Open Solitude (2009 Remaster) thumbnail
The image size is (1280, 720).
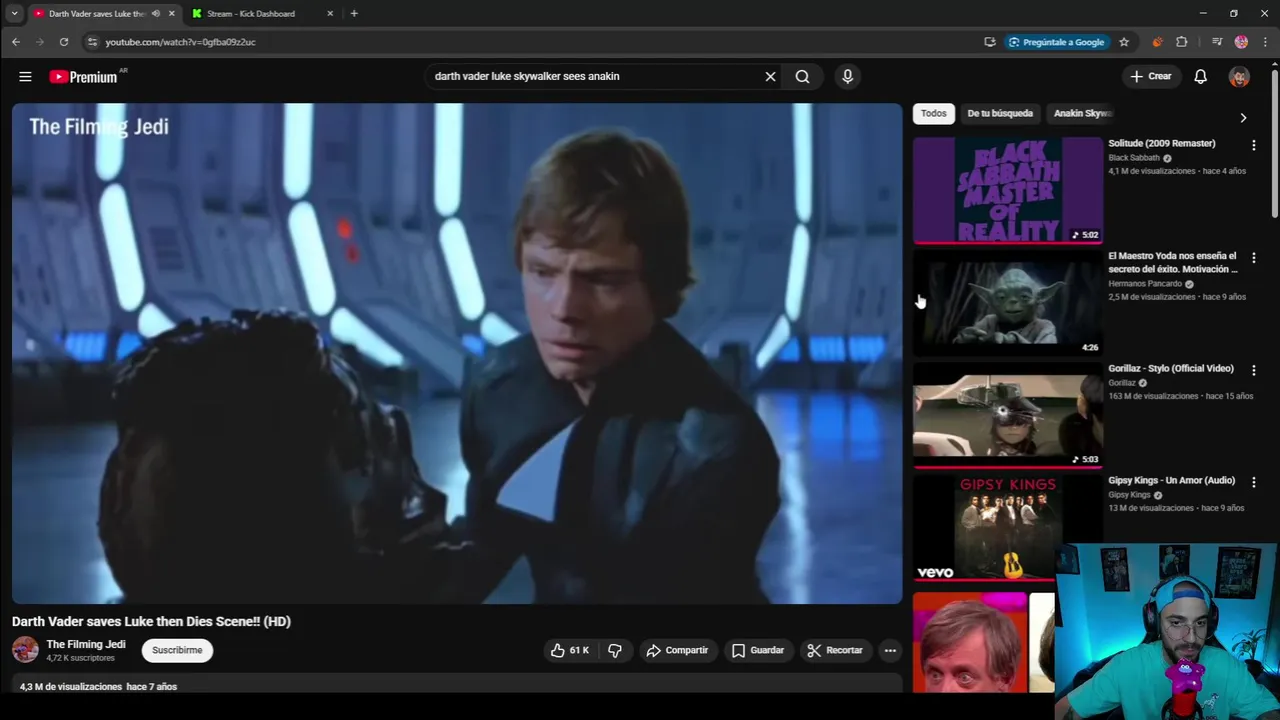pos(1008,190)
